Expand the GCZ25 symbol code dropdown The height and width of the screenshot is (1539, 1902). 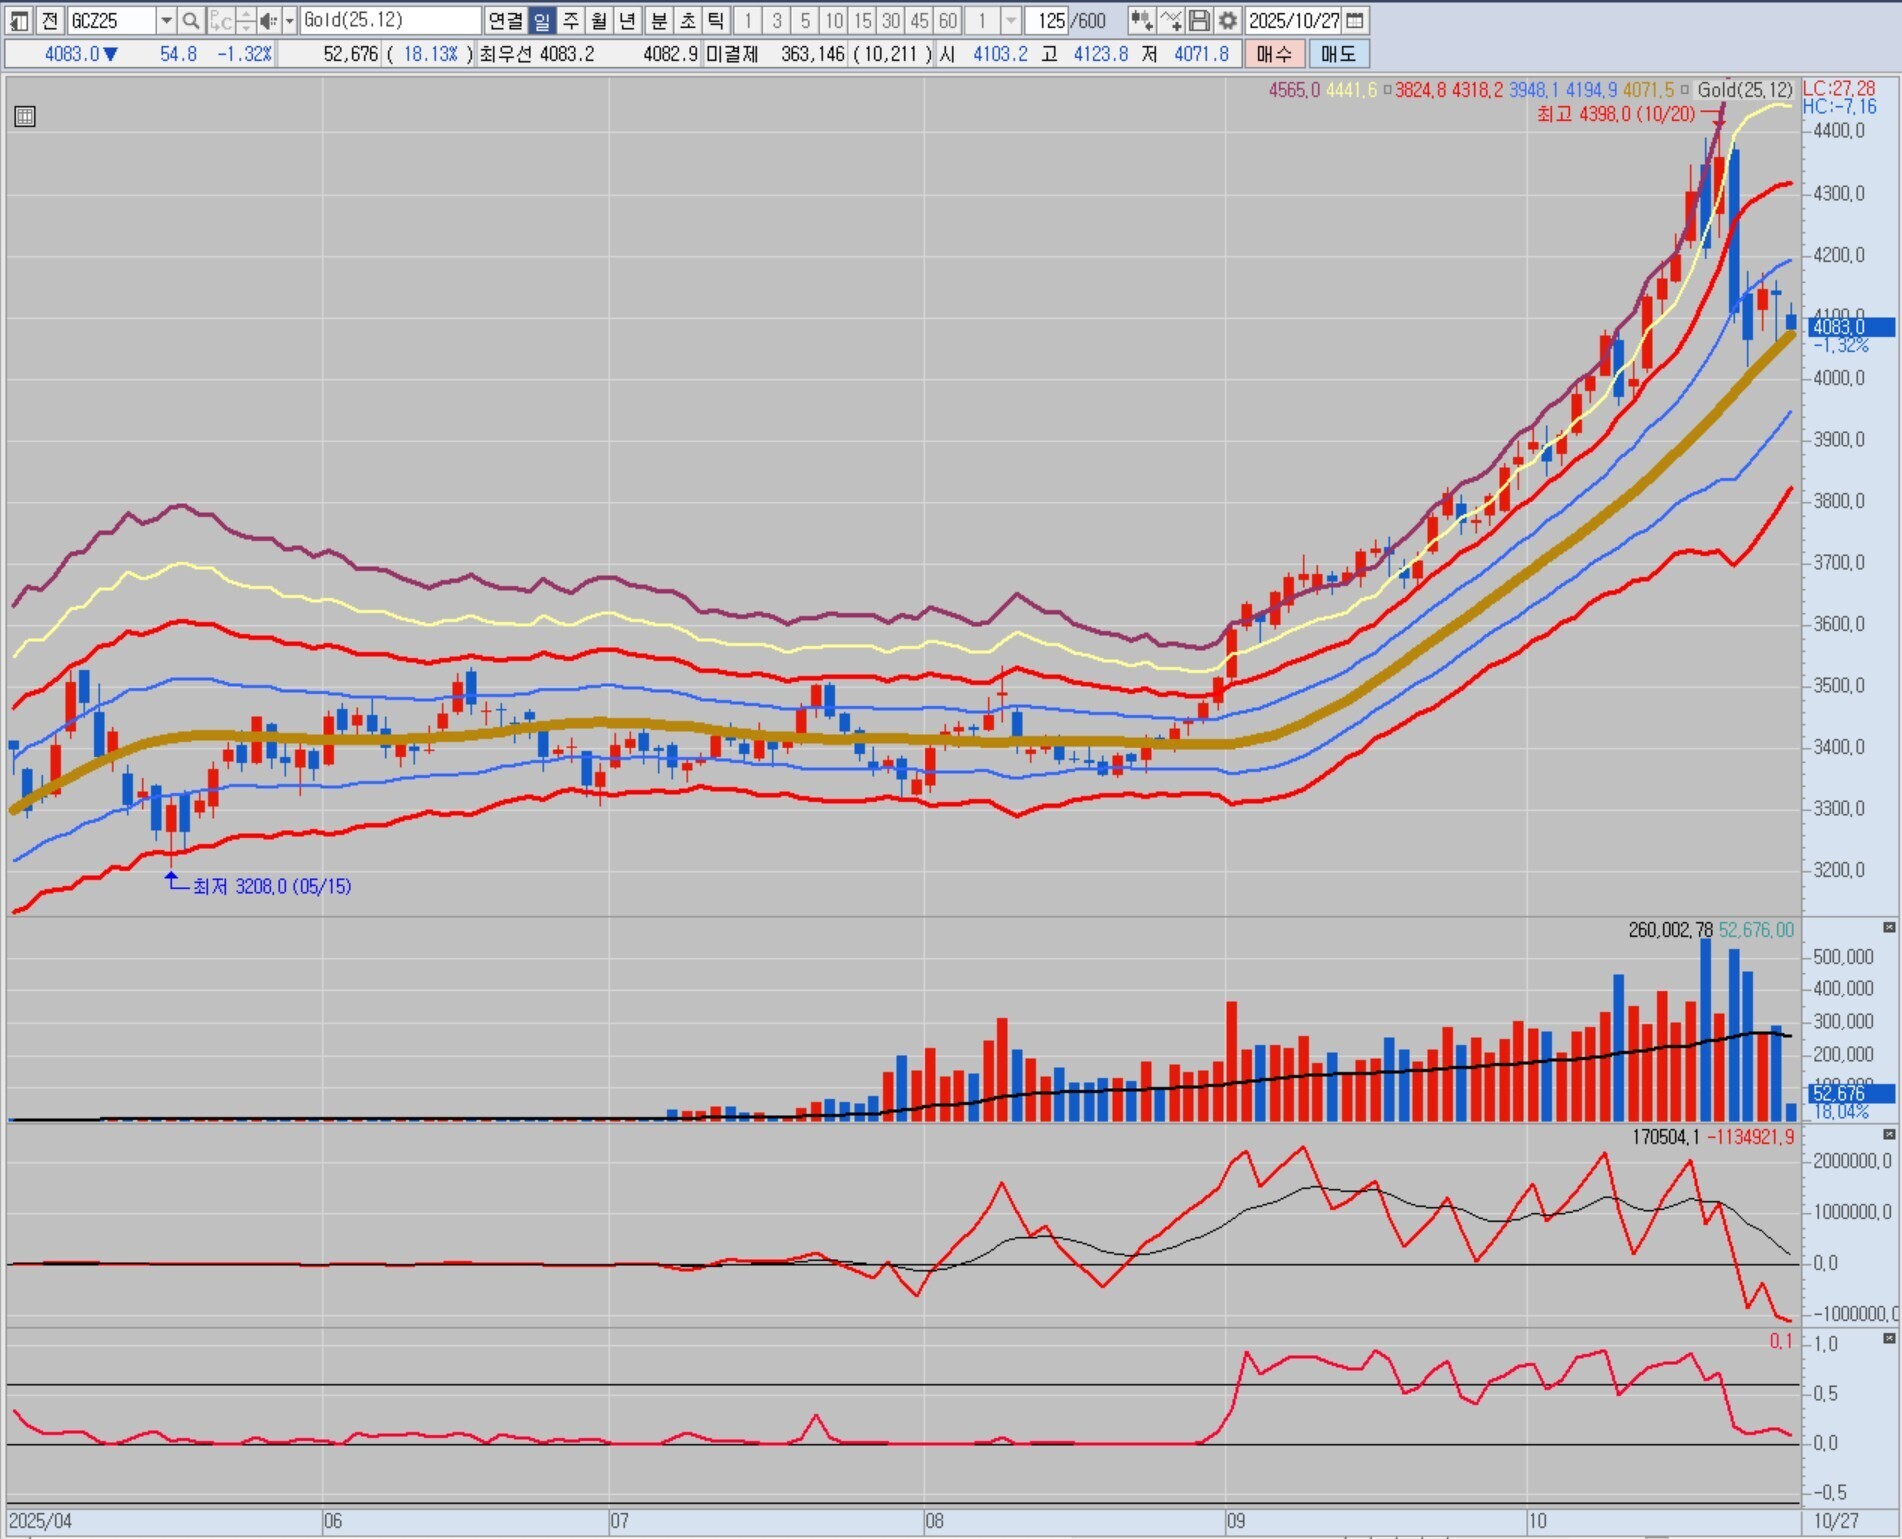click(166, 20)
